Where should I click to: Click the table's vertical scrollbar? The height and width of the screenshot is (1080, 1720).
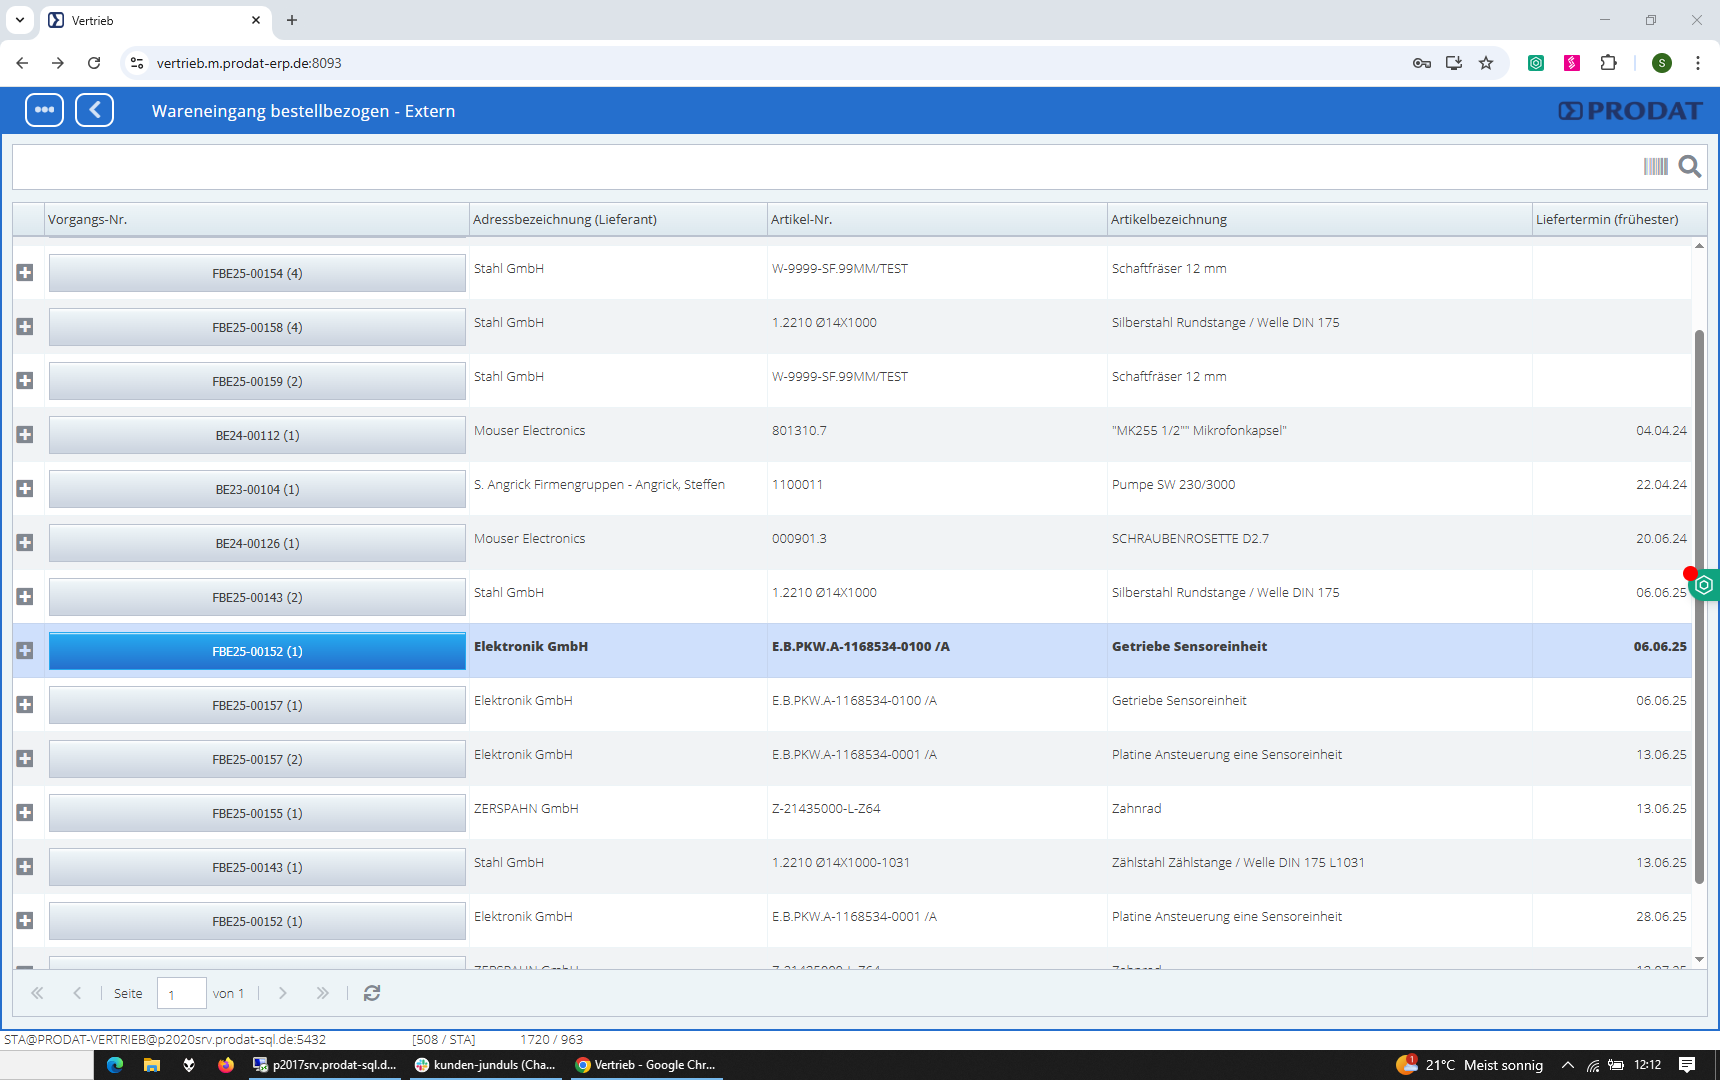(x=1699, y=600)
